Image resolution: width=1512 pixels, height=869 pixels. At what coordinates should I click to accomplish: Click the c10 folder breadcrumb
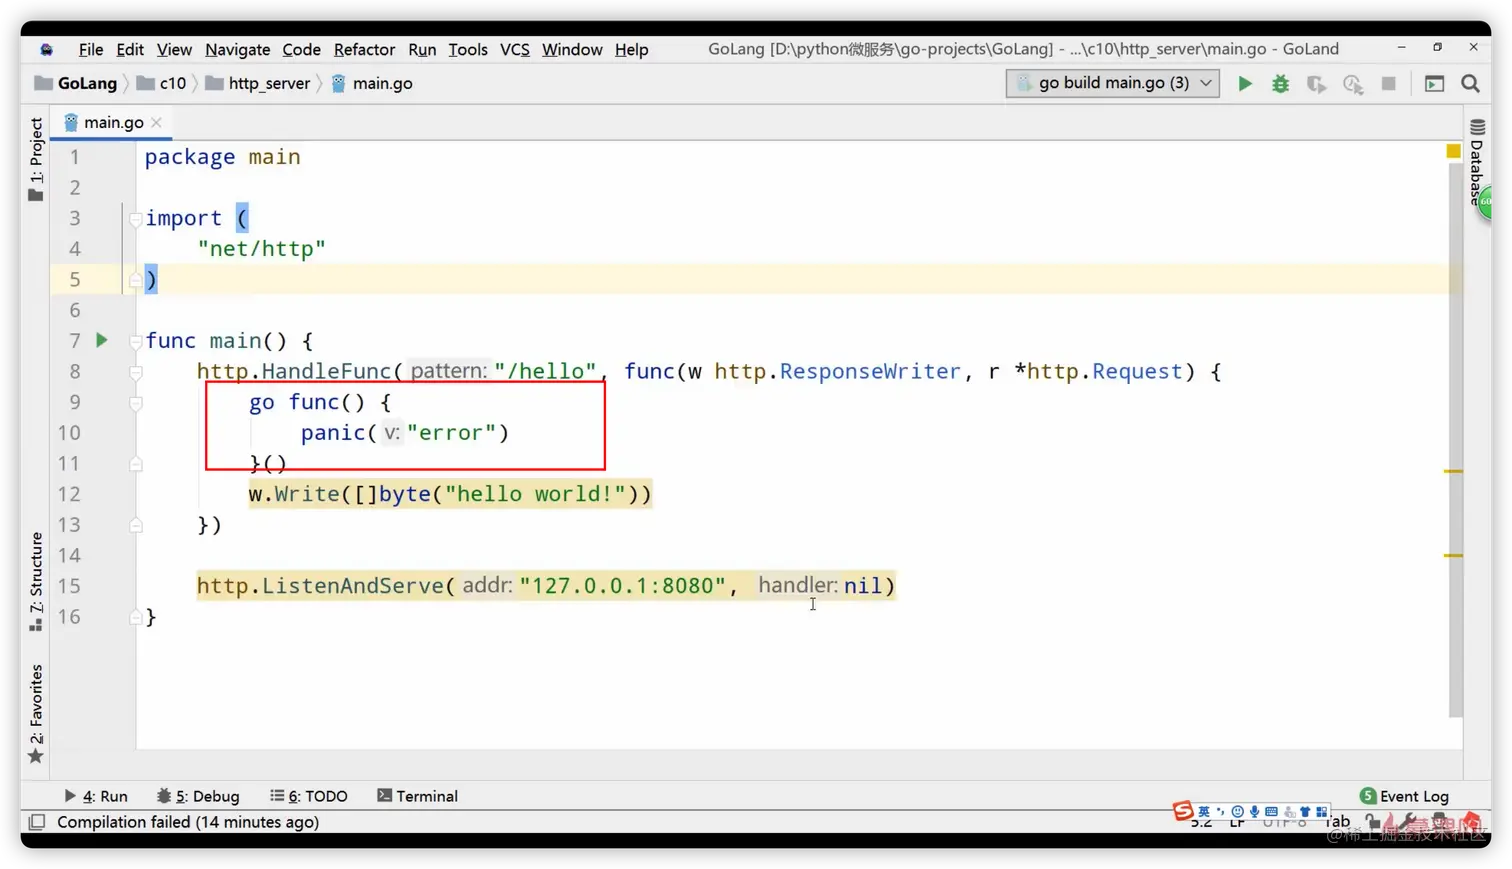coord(162,83)
